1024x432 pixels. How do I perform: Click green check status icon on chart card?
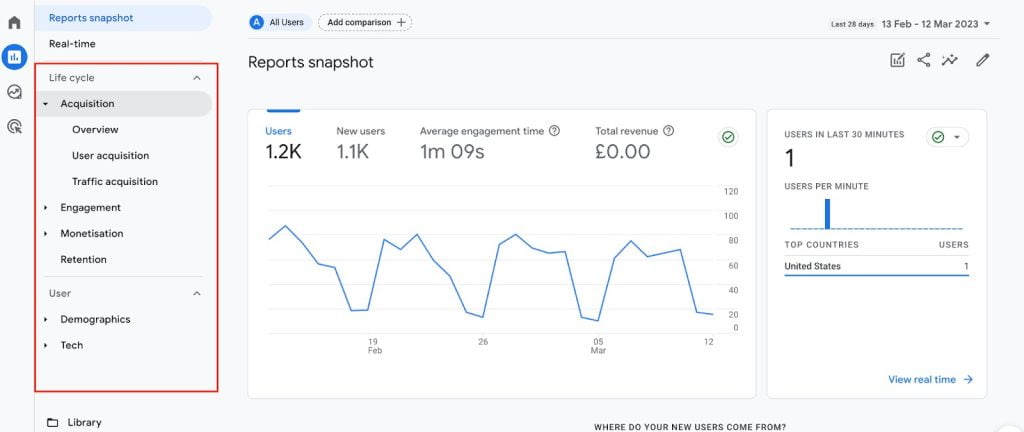tap(728, 137)
